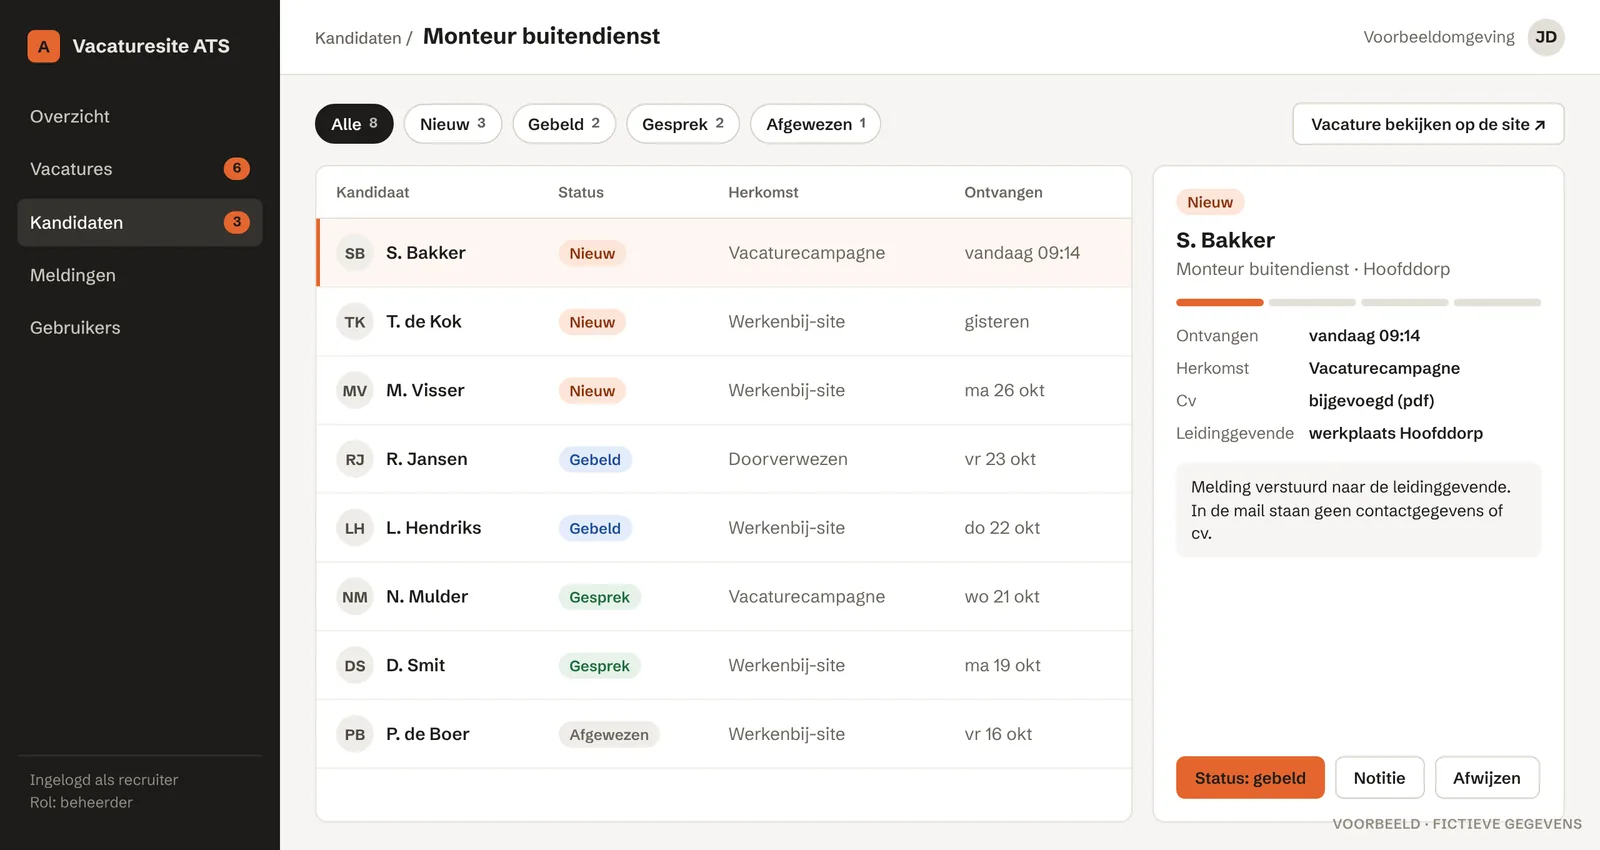Click the NM avatar for N. Mulder

[355, 597]
